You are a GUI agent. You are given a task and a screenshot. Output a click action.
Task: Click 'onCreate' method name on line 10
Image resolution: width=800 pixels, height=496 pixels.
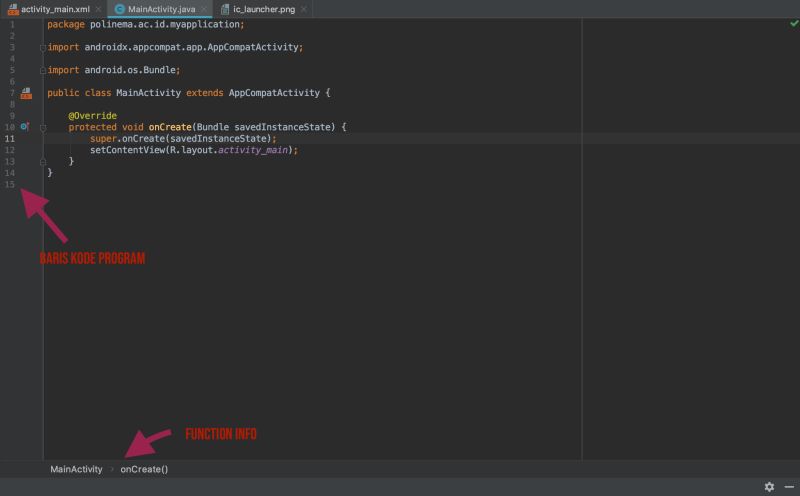pos(170,127)
